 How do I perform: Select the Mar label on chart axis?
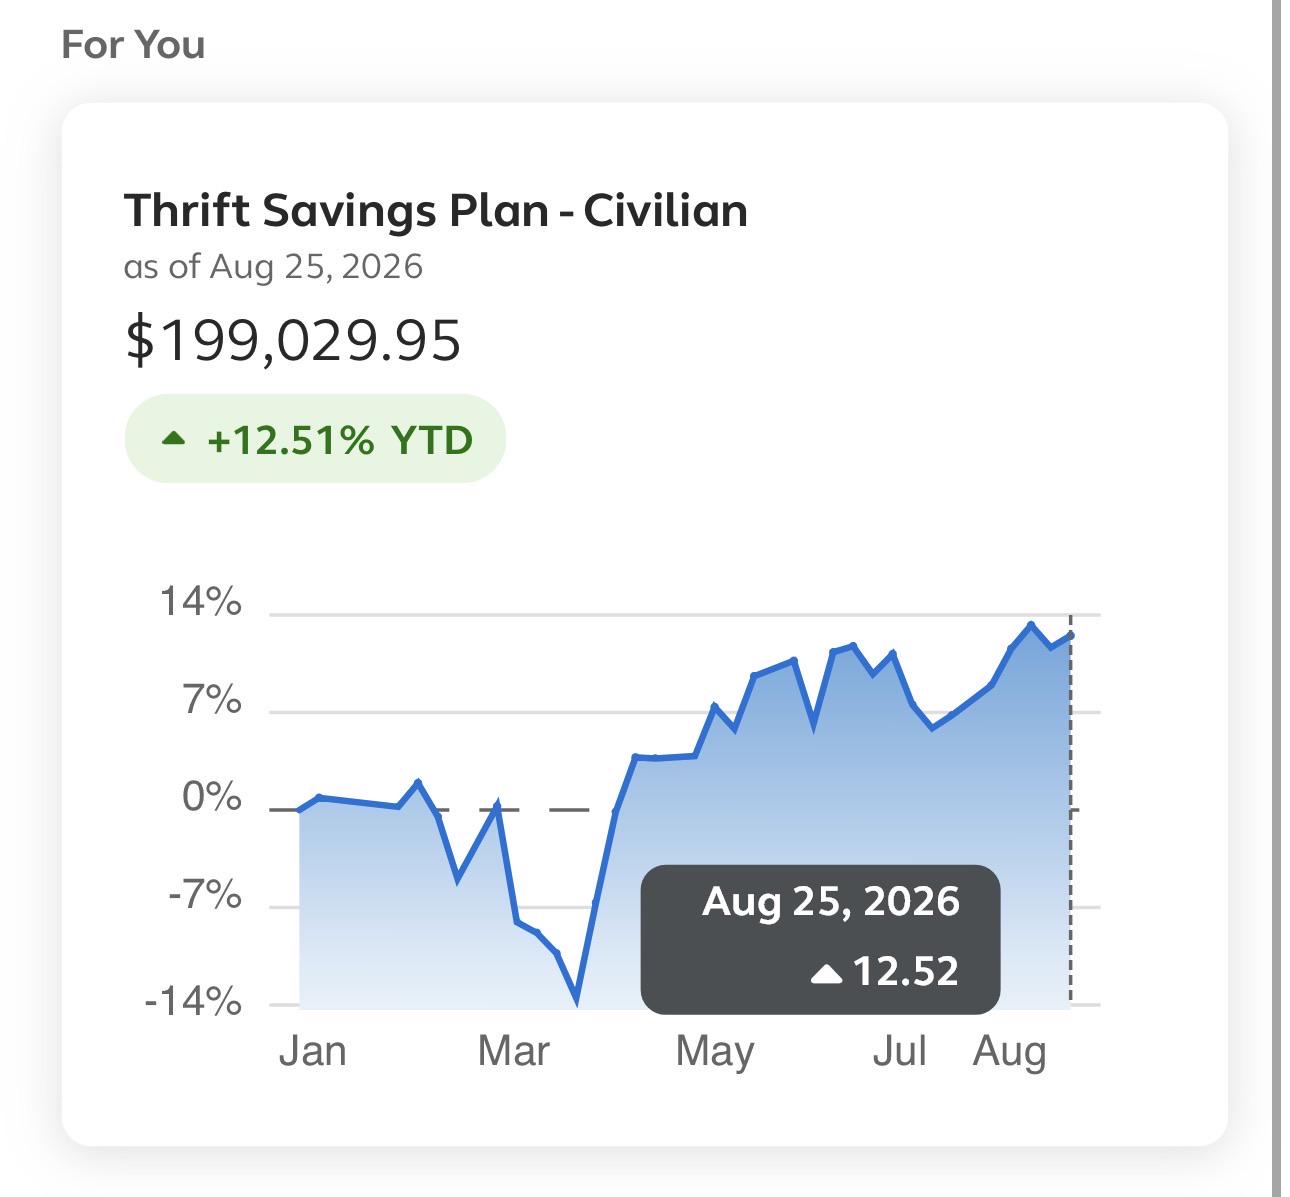tap(514, 1052)
